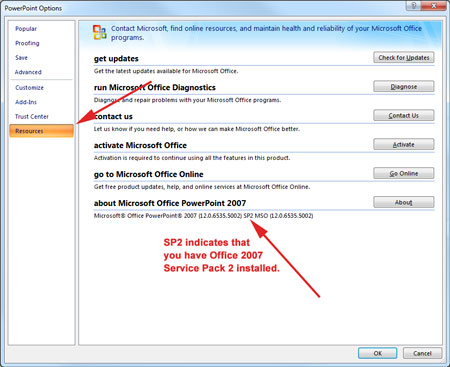This screenshot has width=450, height=367.
Task: Click 'Get free product updates' description text
Action: 202,187
